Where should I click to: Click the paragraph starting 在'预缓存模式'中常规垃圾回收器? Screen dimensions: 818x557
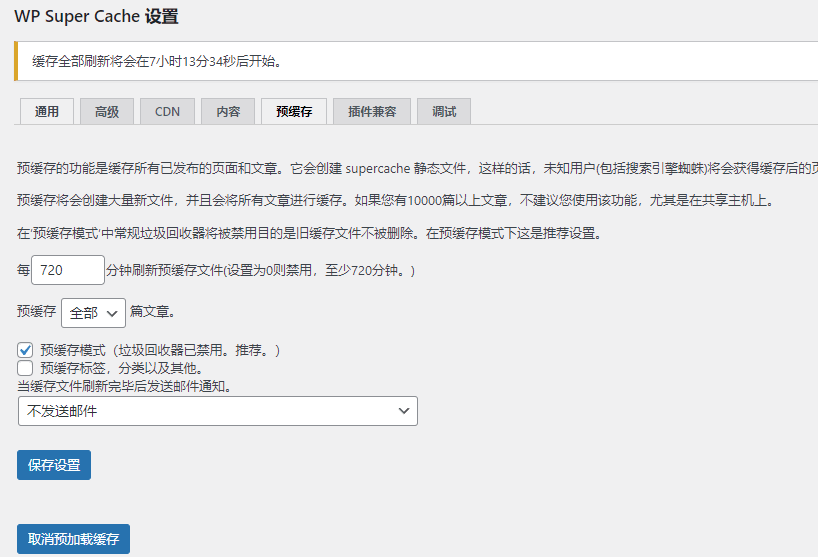coord(310,233)
